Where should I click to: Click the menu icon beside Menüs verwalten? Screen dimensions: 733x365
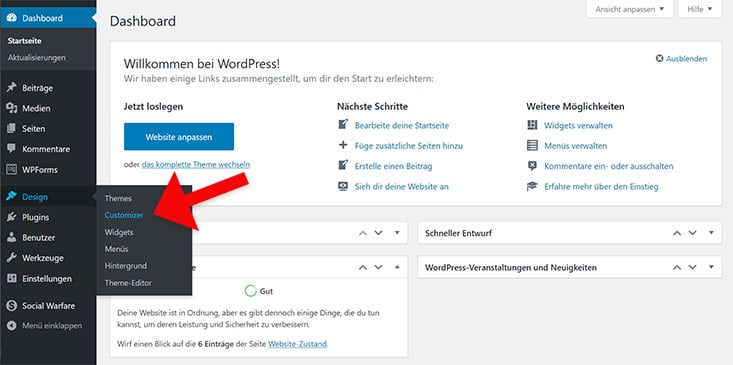pos(532,145)
